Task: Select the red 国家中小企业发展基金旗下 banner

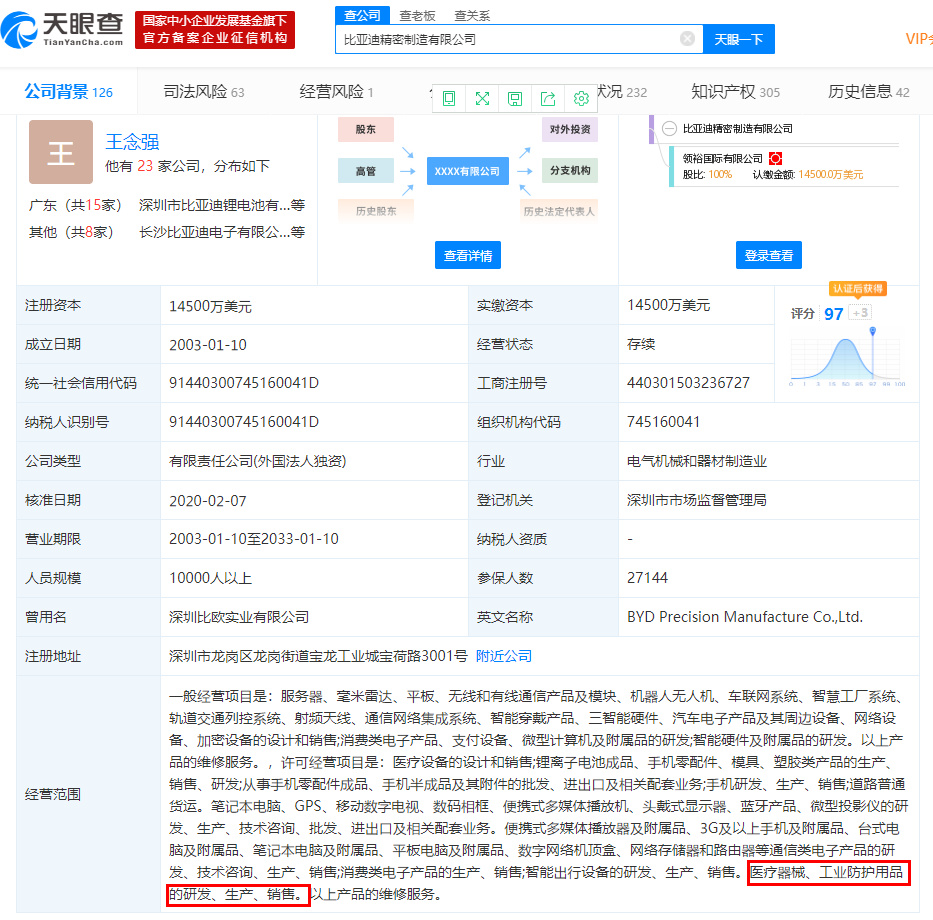Action: point(215,29)
